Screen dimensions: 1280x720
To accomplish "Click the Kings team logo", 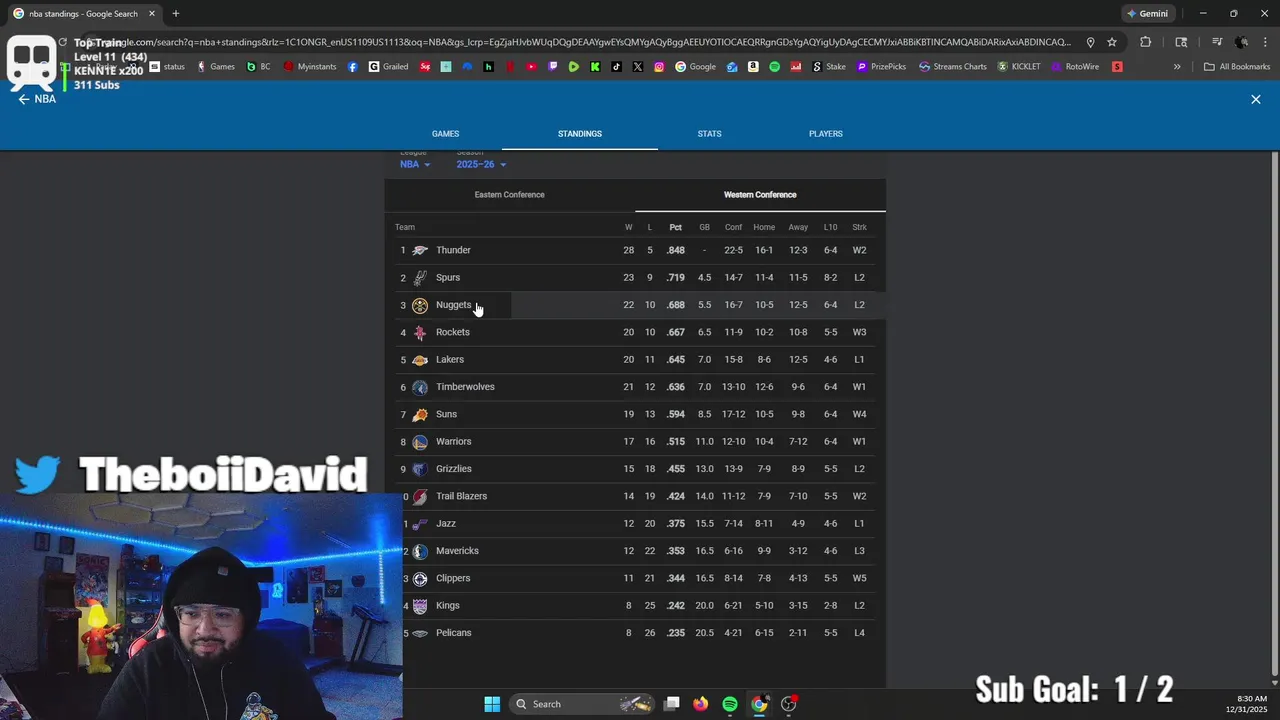I will pyautogui.click(x=420, y=606).
